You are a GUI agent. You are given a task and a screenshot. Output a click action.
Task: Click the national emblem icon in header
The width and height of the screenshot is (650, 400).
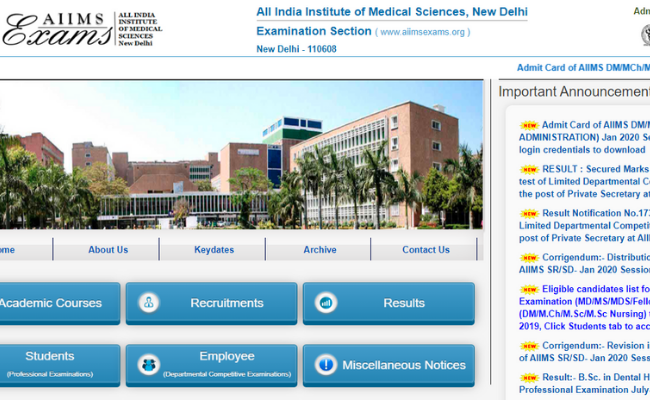(x=645, y=36)
